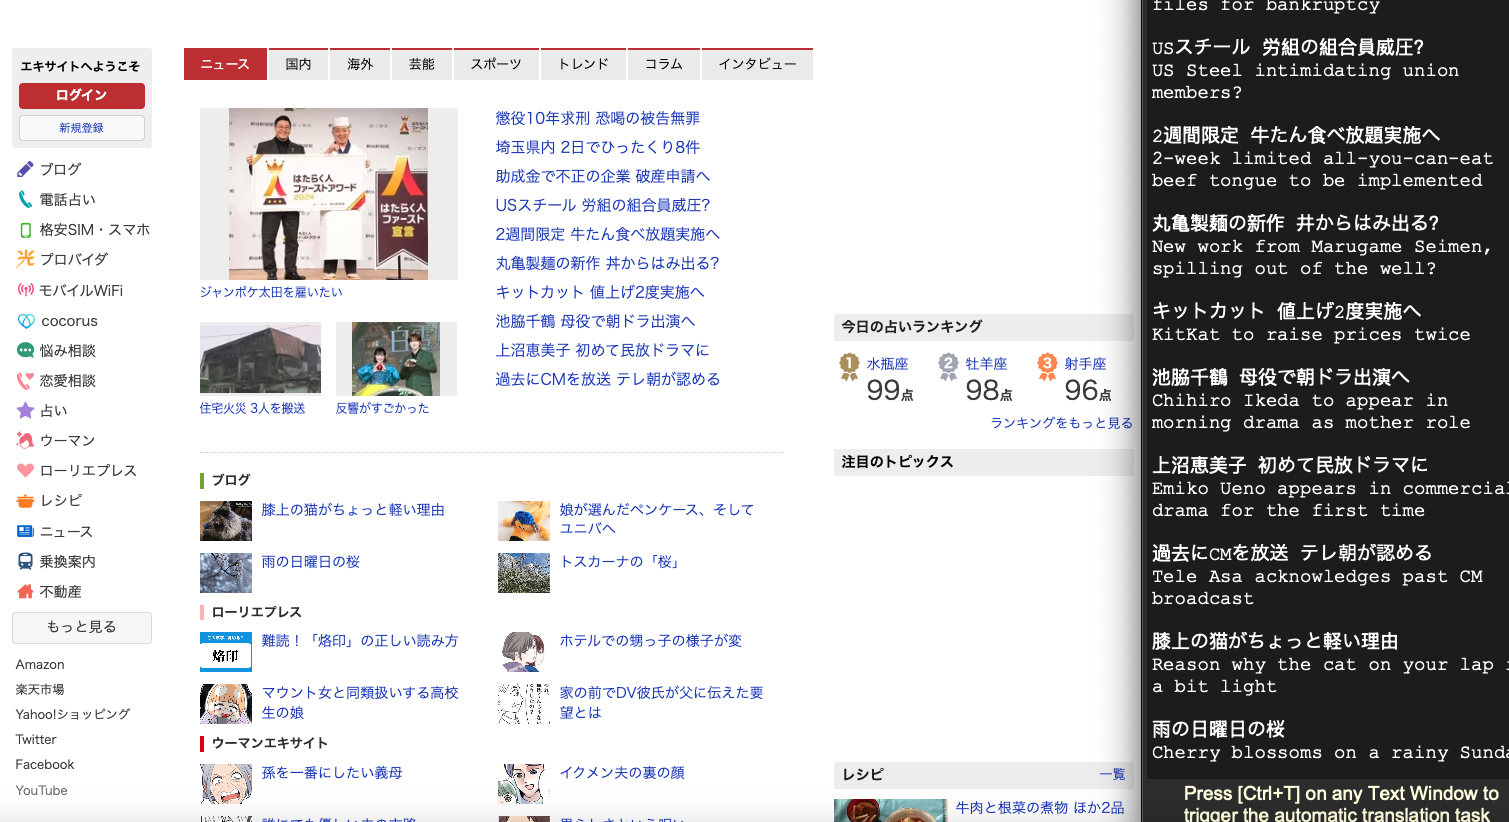Open blog post 膝上の猫がちょっと軽い理由 on page

(x=353, y=510)
